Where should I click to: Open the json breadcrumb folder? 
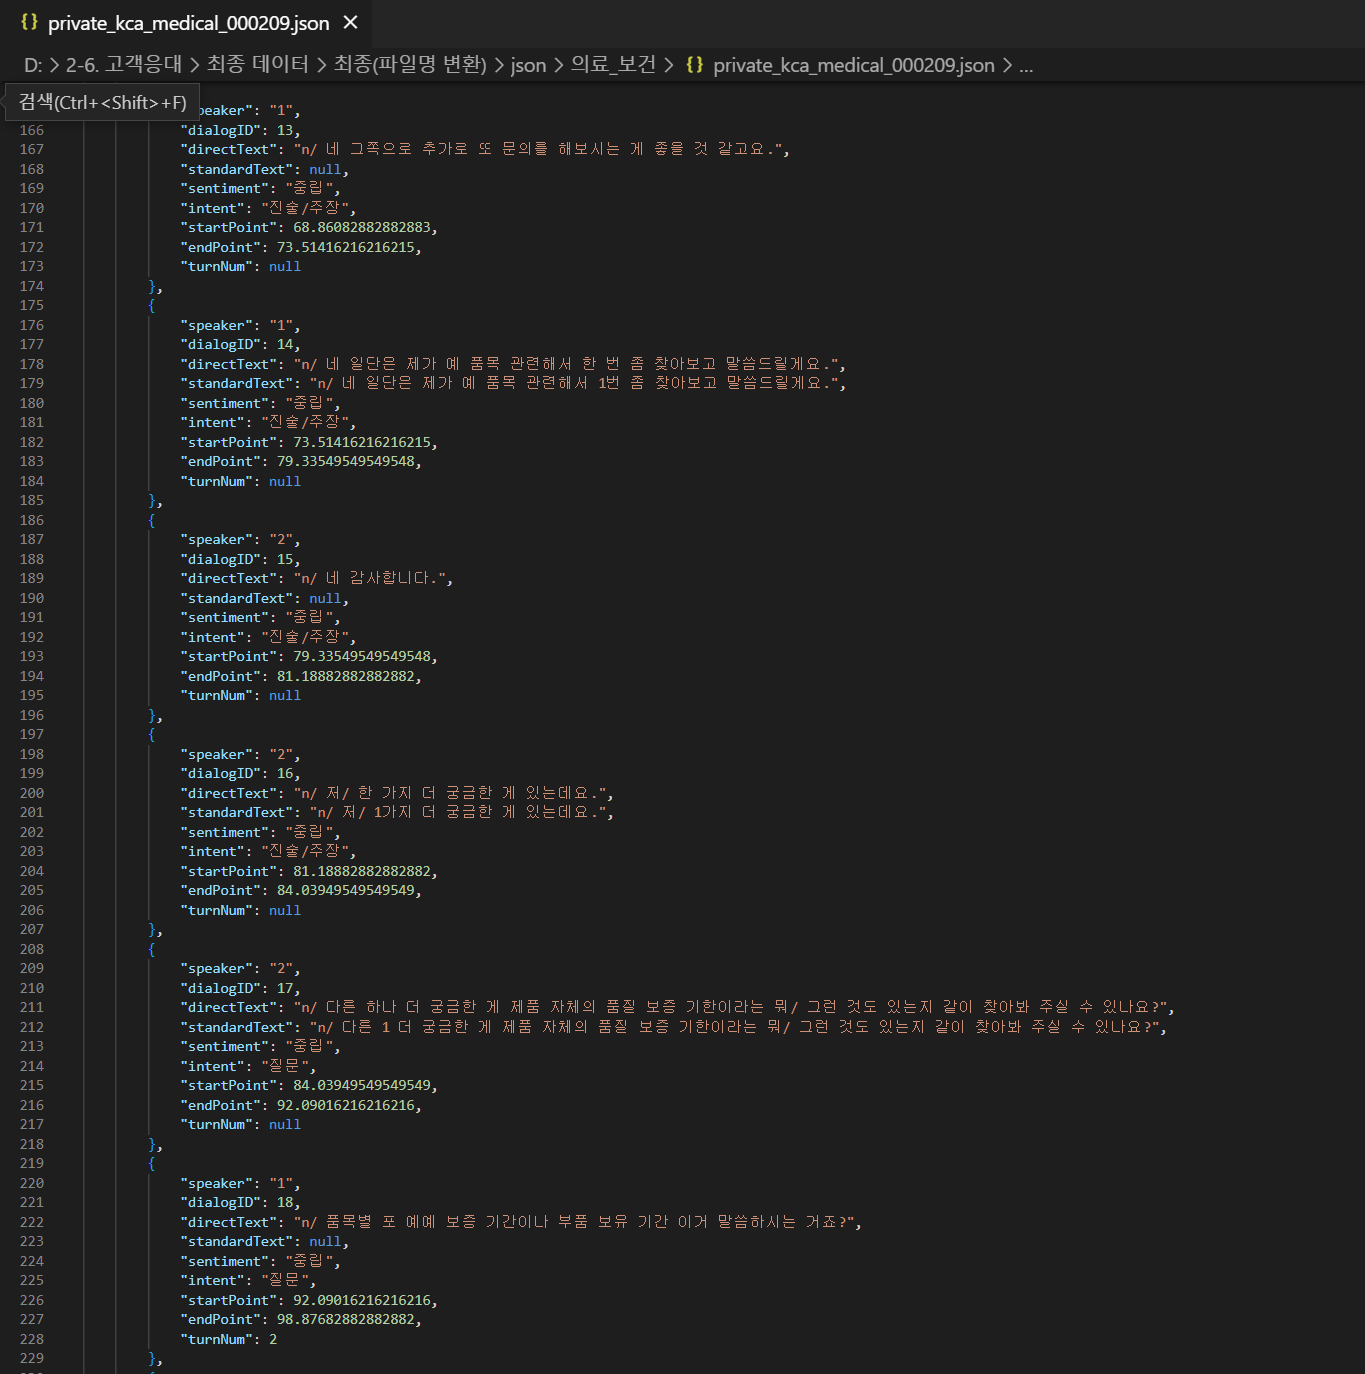(x=528, y=65)
